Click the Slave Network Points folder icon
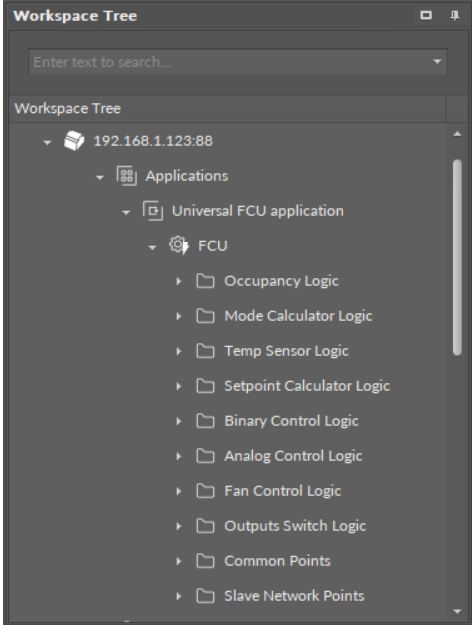The height and width of the screenshot is (625, 472). tap(205, 596)
